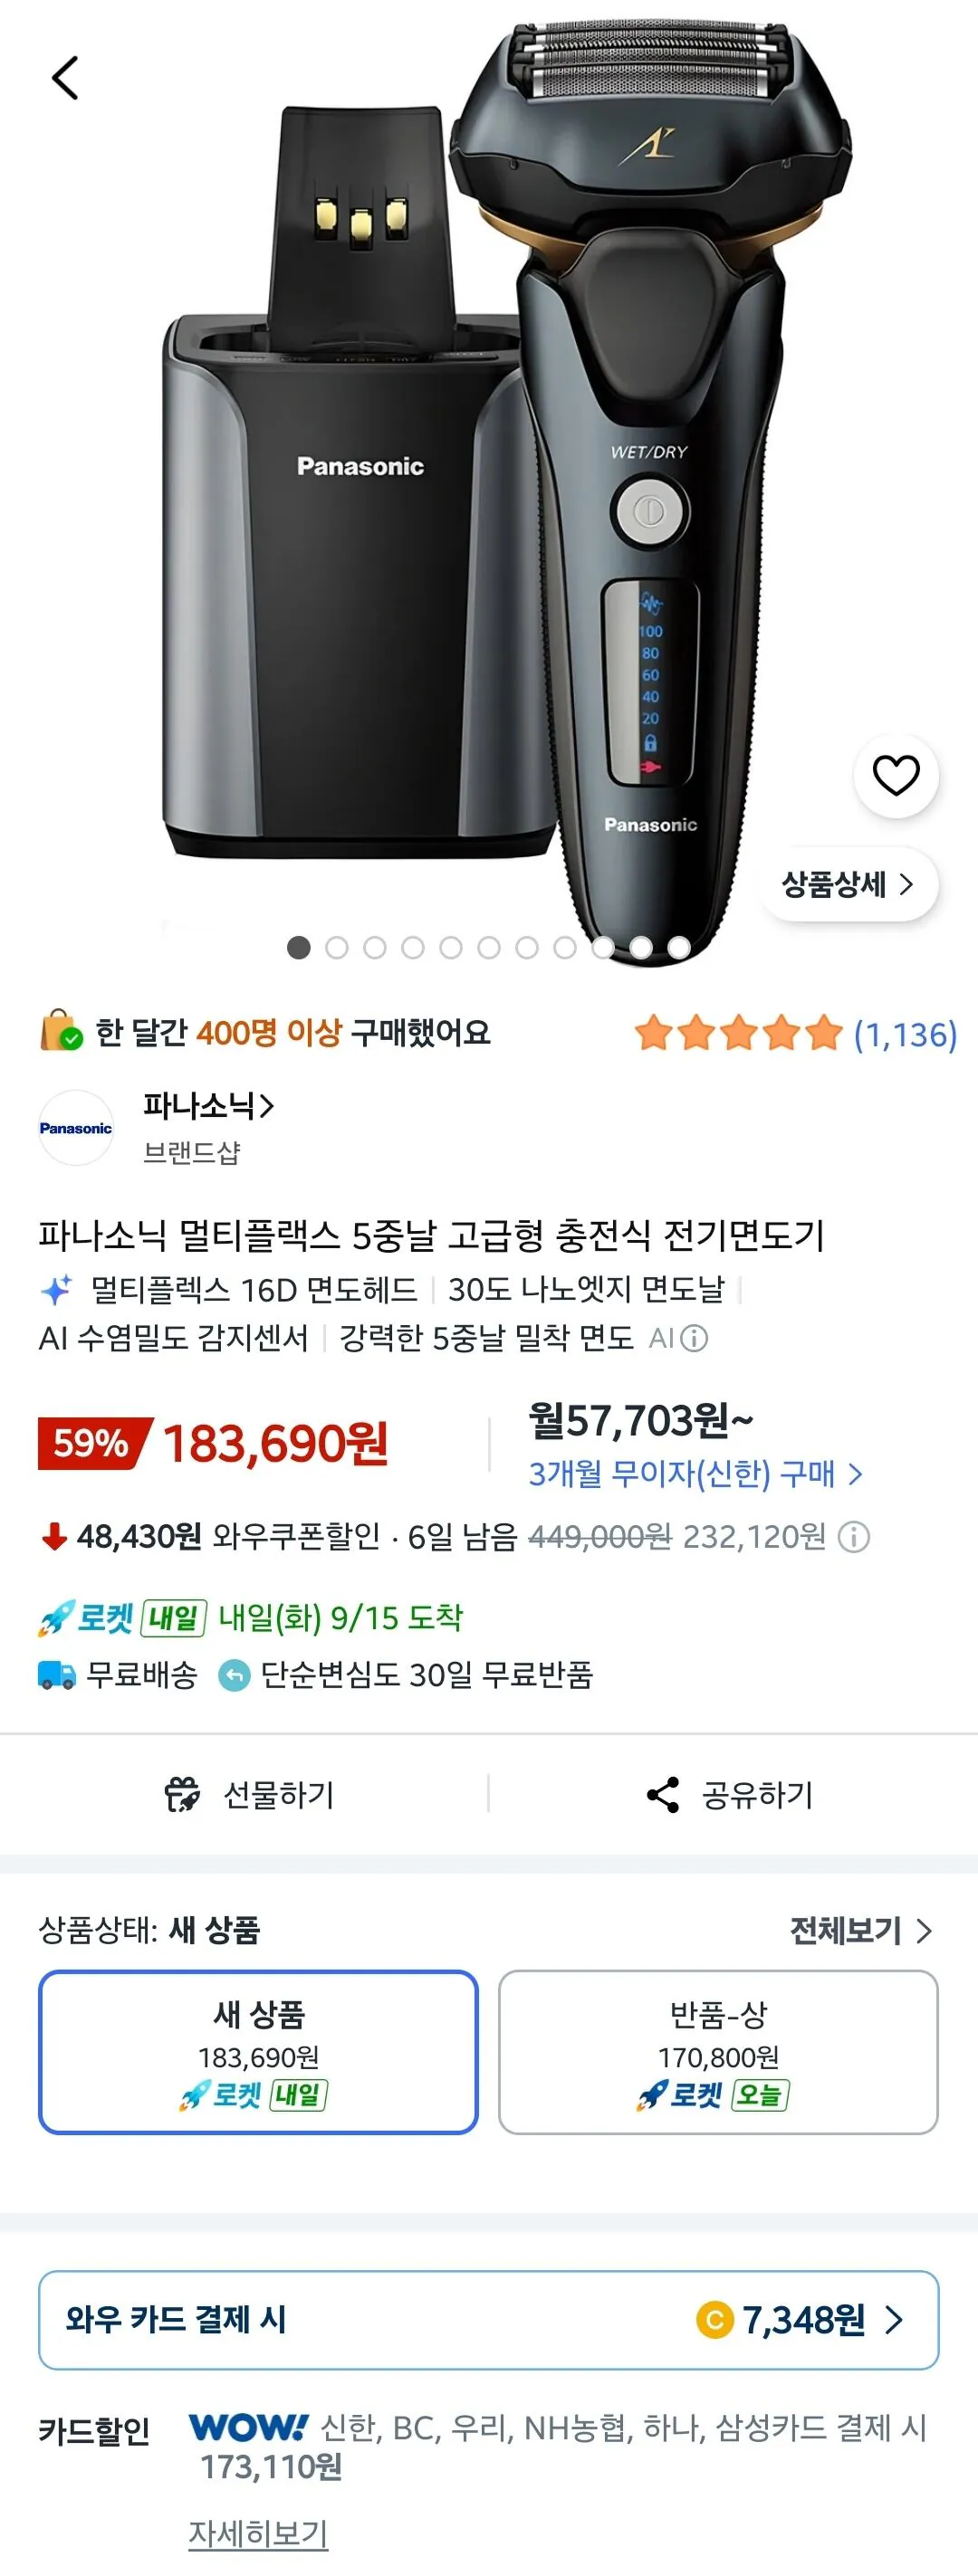
Task: Tap the share icon for 공유하기
Action: click(x=663, y=1794)
